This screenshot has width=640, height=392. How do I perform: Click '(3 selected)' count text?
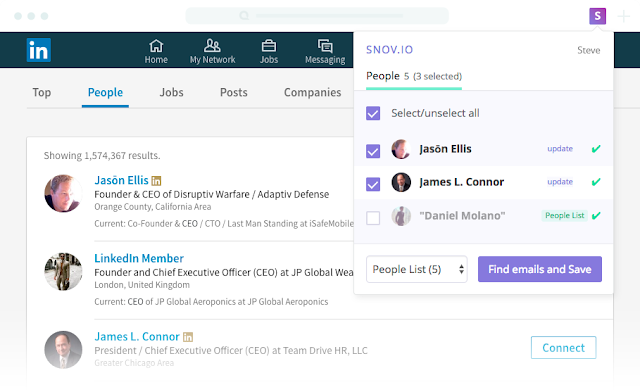coord(437,76)
